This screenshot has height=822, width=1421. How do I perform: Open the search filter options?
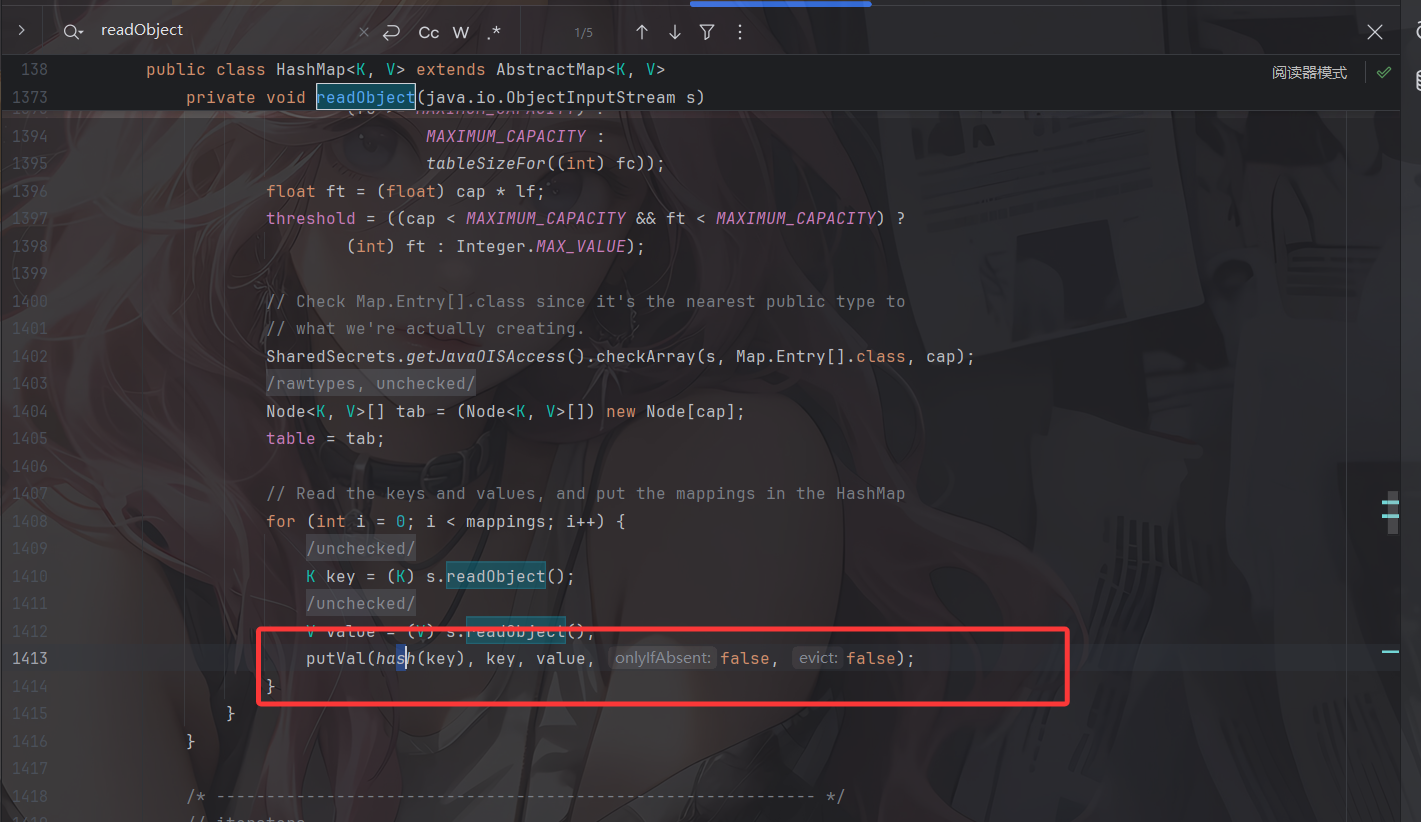click(707, 32)
